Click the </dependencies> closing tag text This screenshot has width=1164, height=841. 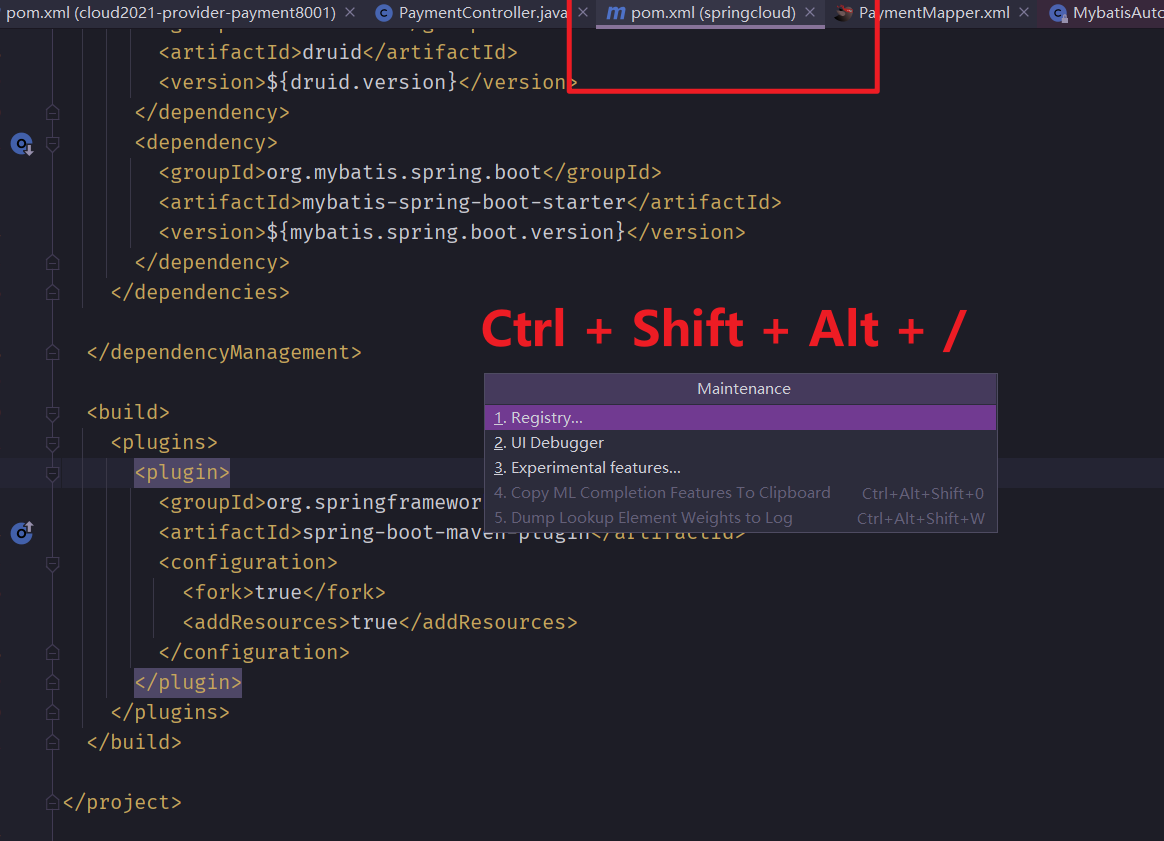[200, 292]
